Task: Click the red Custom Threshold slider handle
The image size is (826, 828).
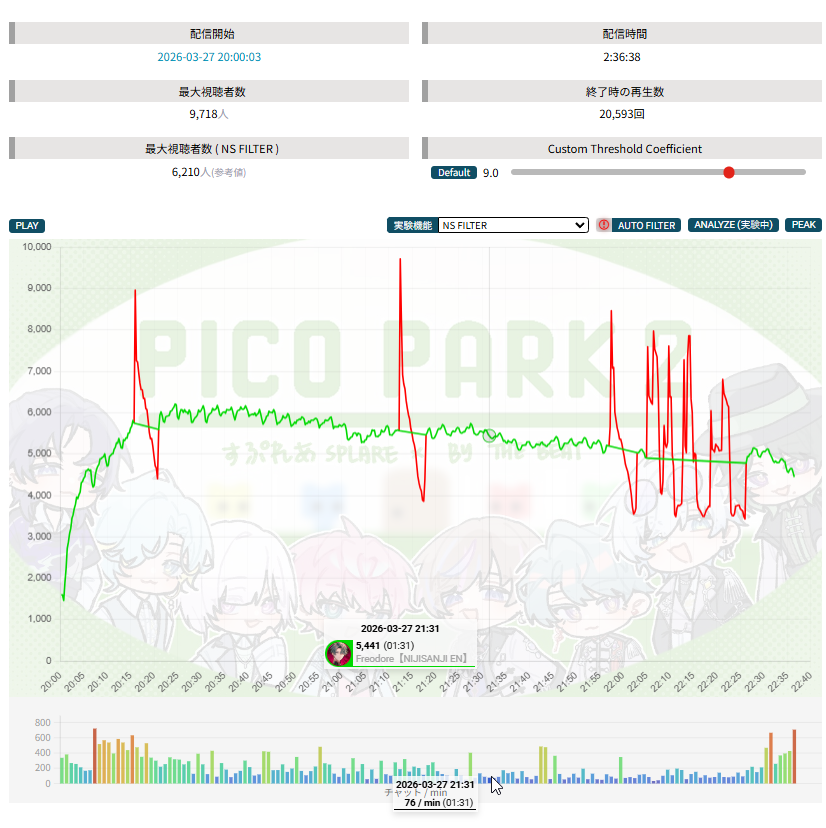Action: 729,172
